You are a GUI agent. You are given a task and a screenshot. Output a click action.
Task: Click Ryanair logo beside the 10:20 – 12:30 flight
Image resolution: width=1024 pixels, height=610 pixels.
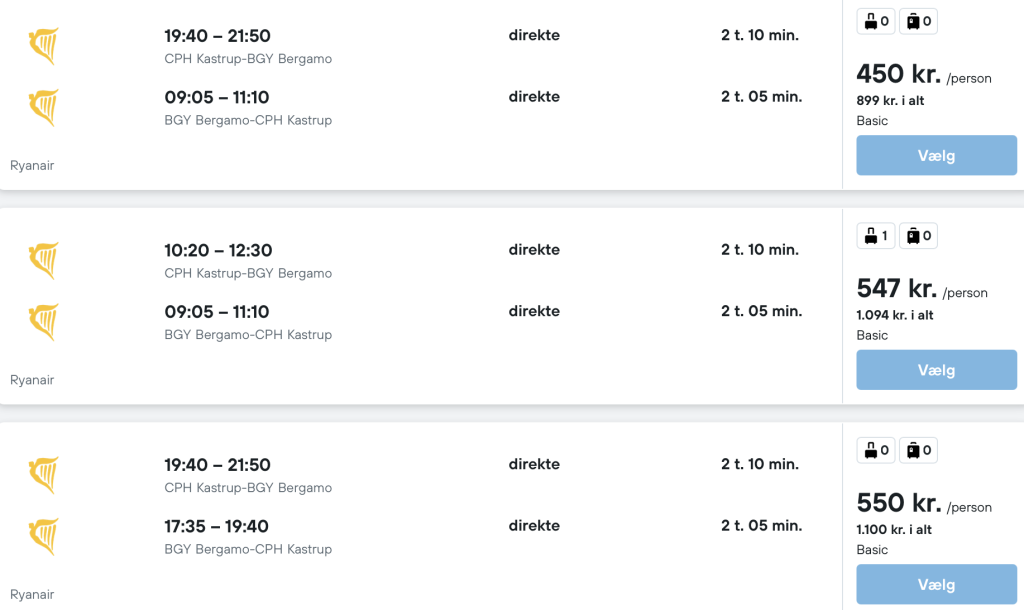(44, 260)
